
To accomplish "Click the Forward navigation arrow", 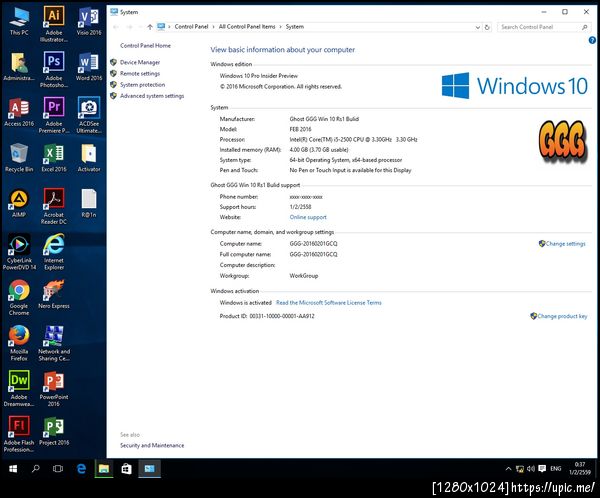I will (x=130, y=27).
